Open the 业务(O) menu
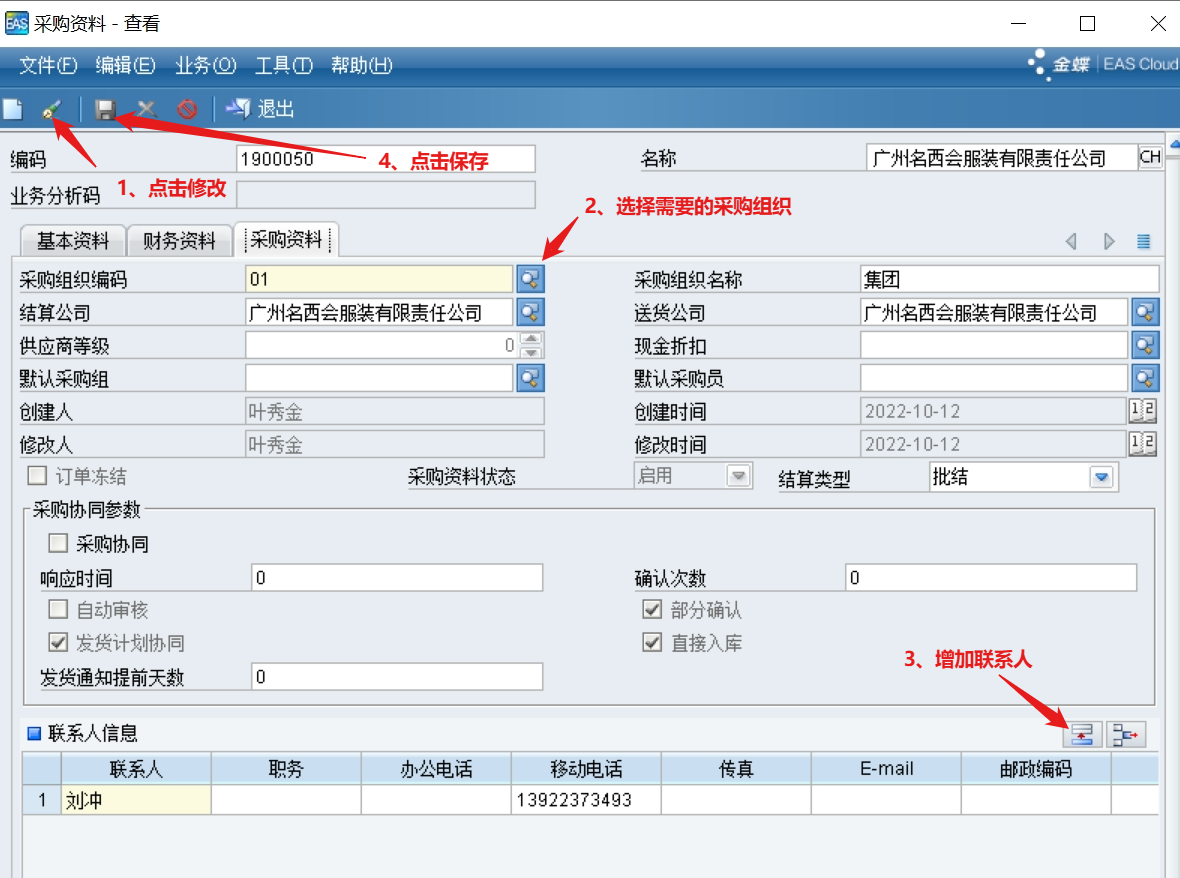 205,65
